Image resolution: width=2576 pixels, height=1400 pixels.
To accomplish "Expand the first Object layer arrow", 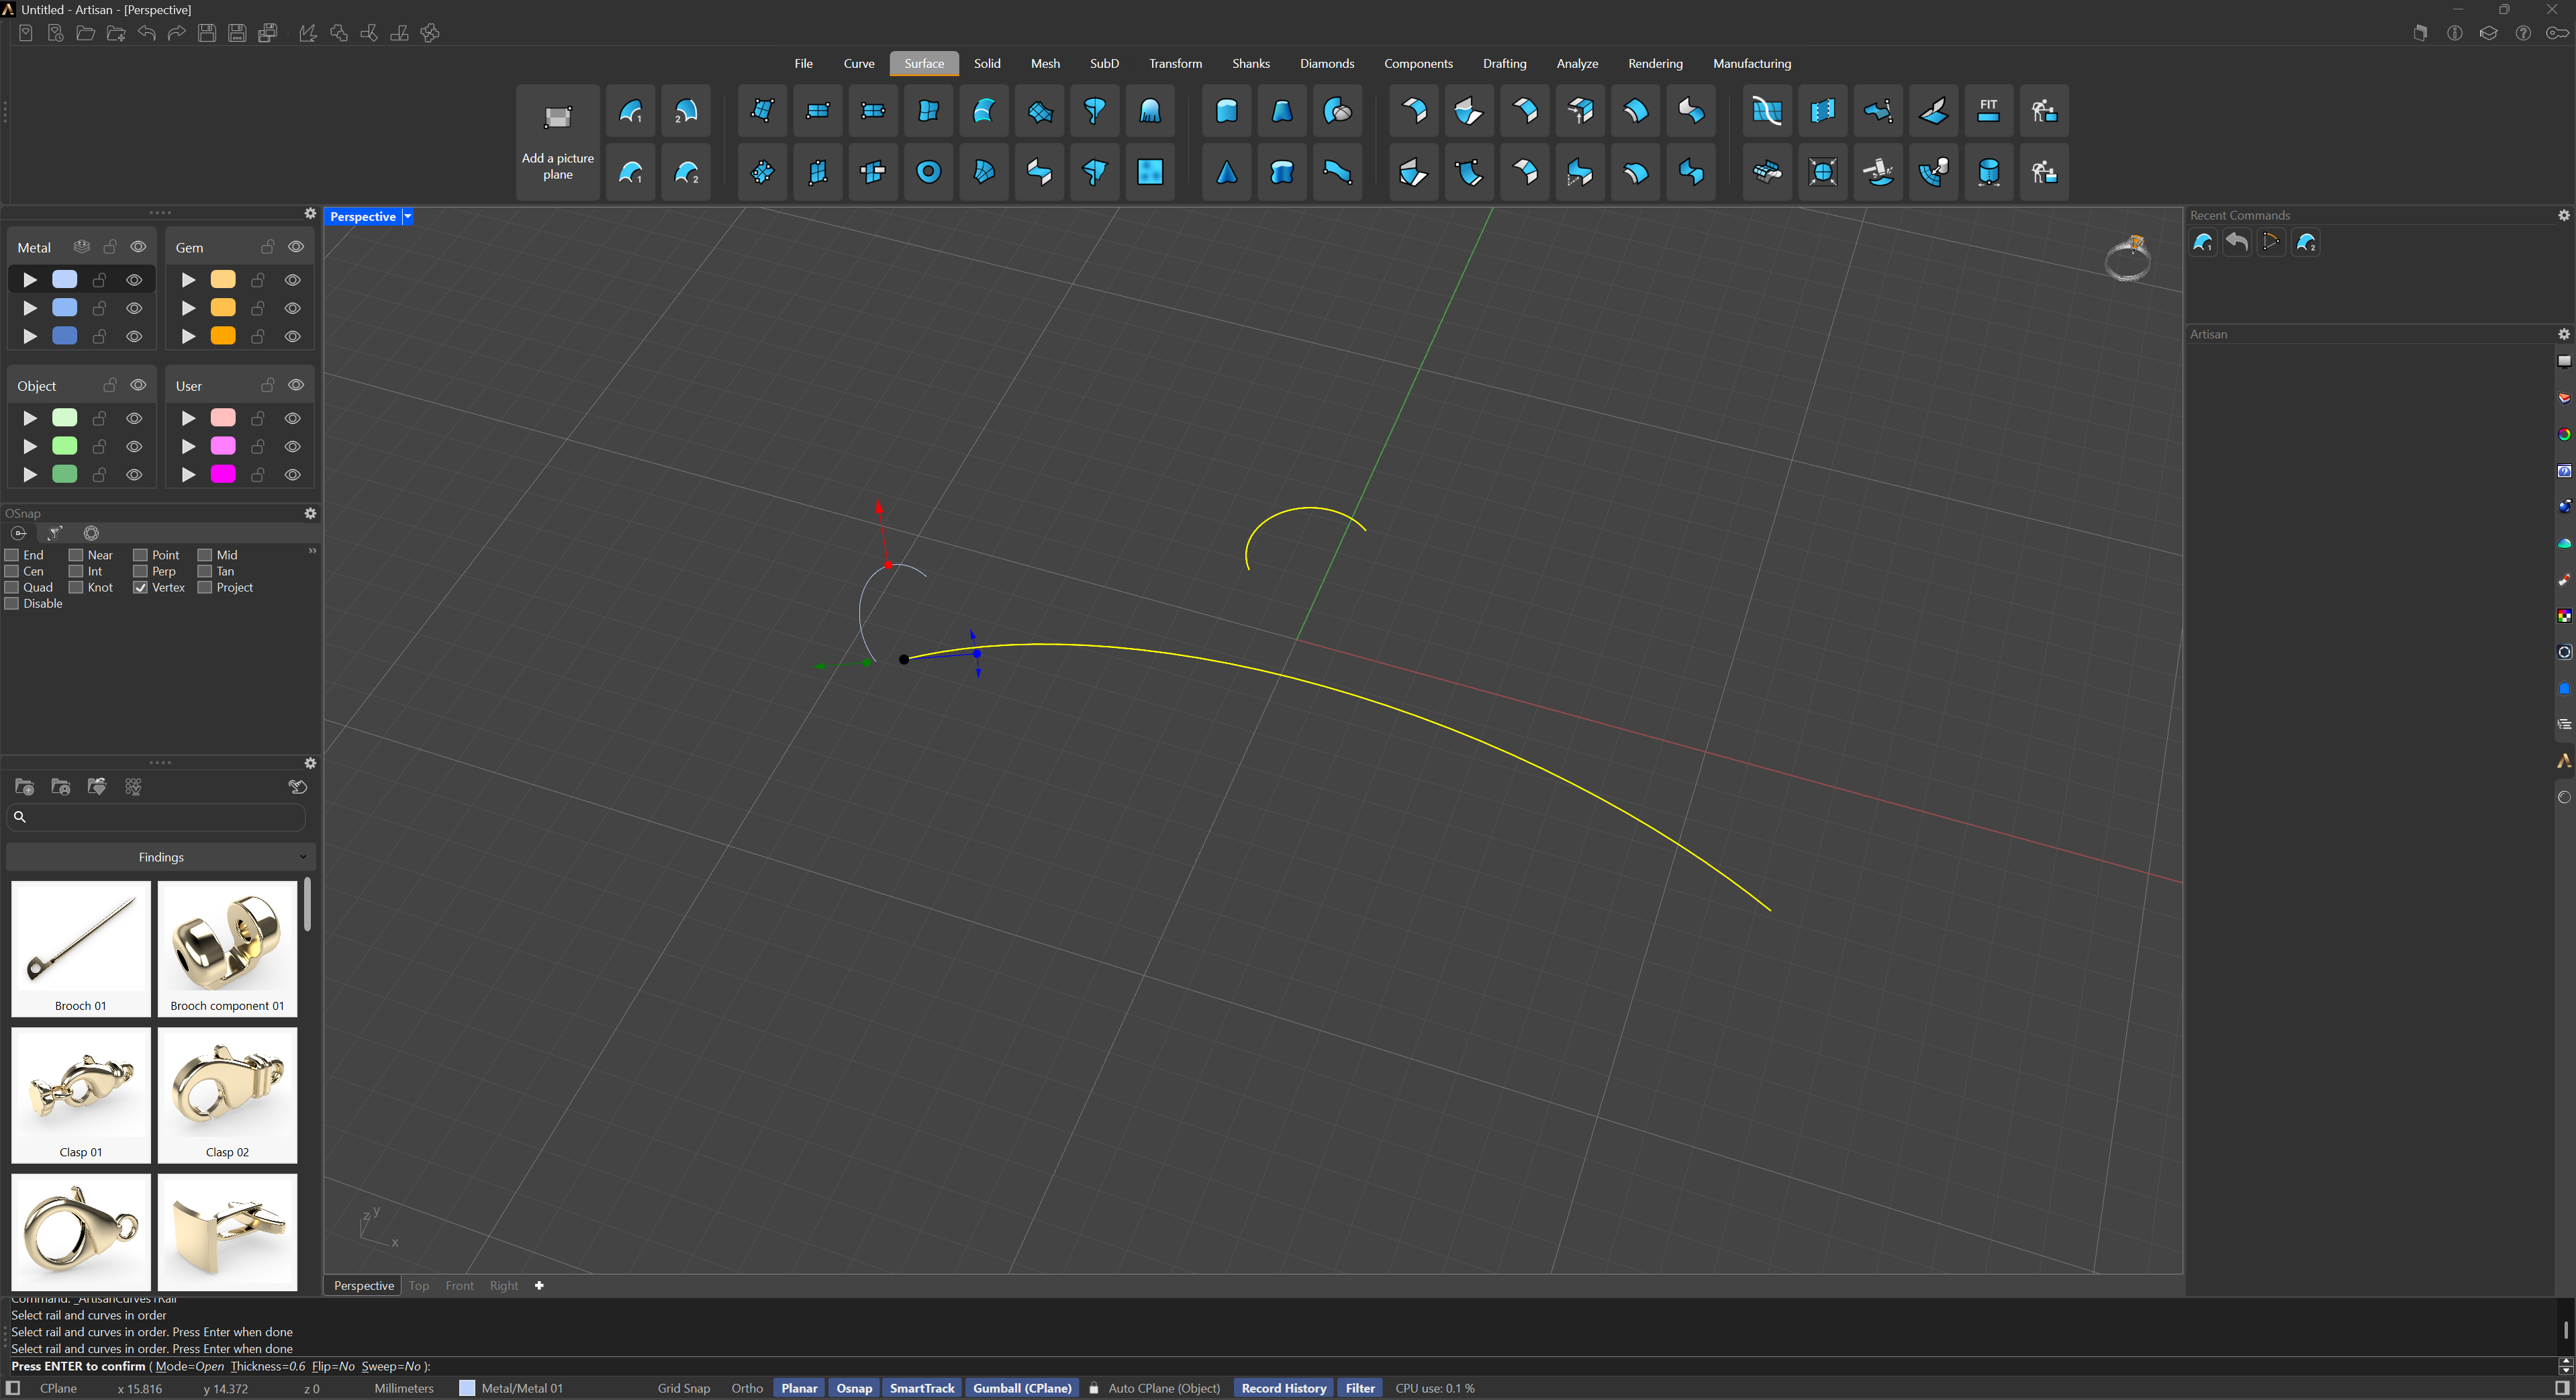I will 30,418.
